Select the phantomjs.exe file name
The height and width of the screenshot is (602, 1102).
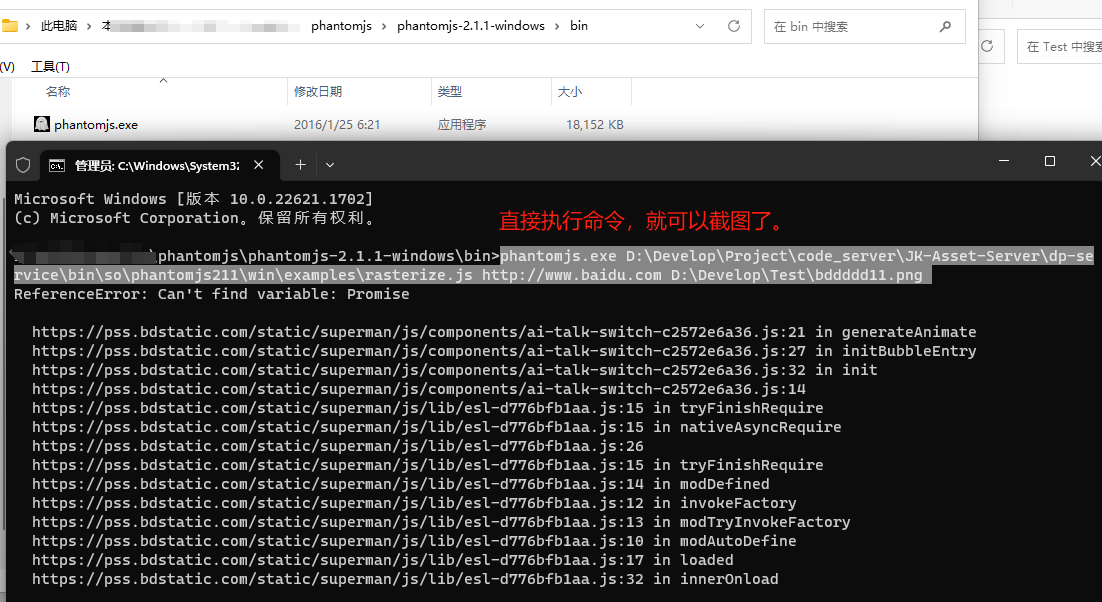(x=96, y=125)
